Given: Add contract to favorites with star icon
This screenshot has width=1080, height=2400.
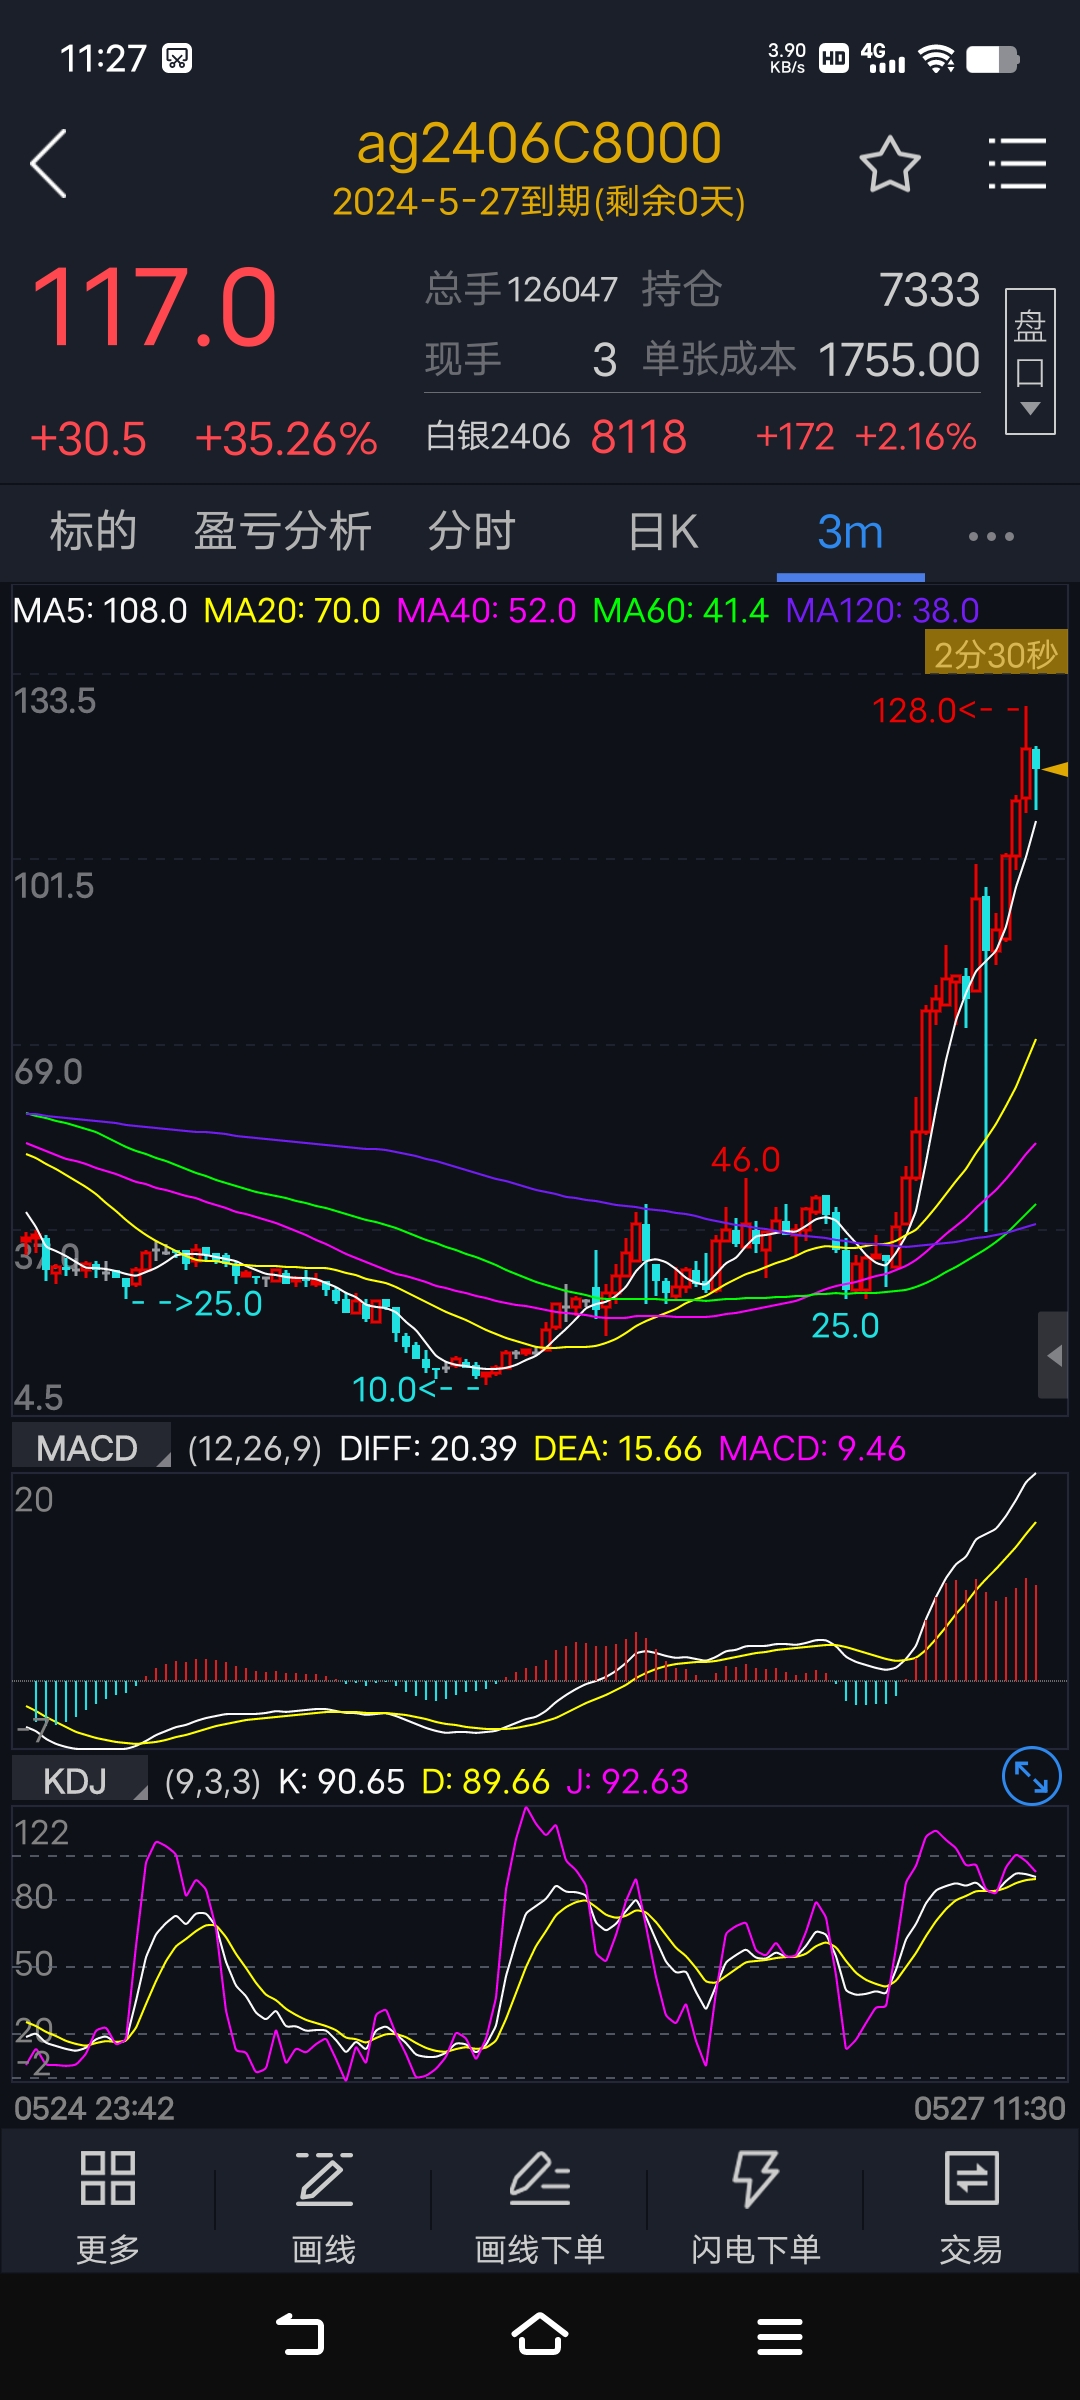Looking at the screenshot, I should pyautogui.click(x=889, y=165).
